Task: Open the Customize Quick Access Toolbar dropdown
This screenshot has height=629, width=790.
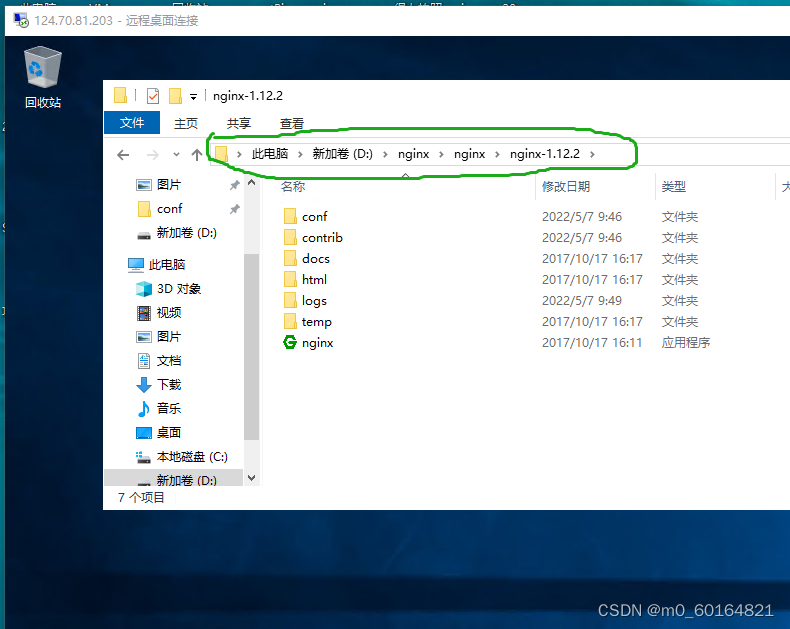Action: pyautogui.click(x=193, y=97)
